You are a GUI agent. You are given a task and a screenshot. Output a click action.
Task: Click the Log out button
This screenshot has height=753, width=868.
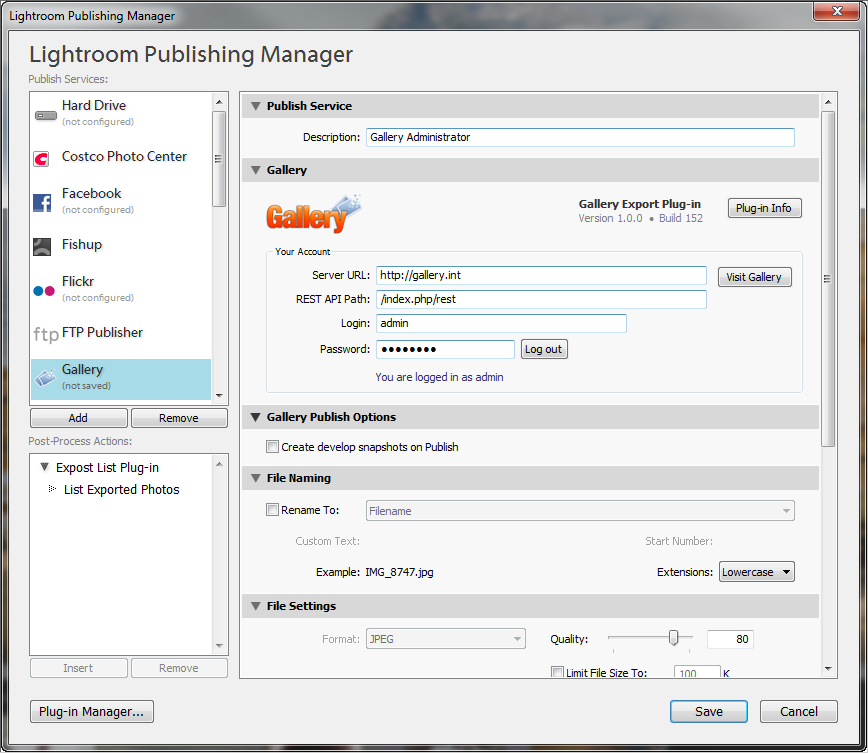pos(544,349)
